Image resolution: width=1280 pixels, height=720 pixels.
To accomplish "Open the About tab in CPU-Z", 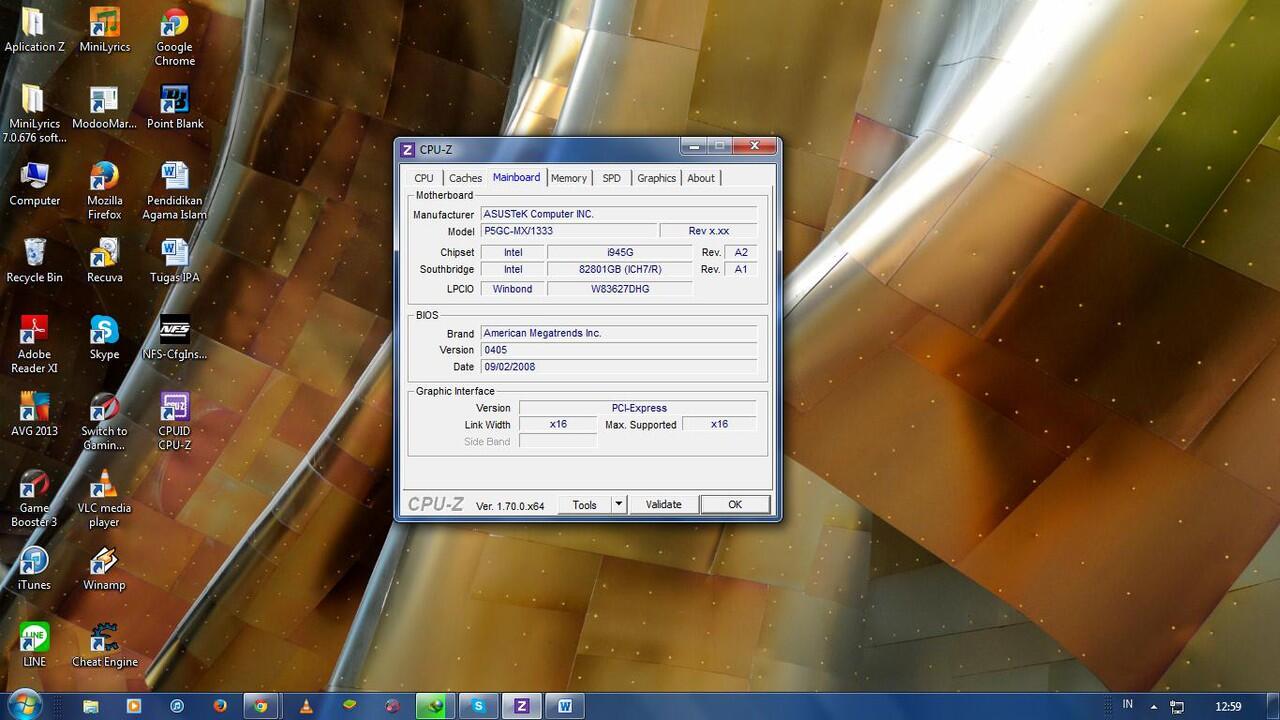I will (x=701, y=178).
